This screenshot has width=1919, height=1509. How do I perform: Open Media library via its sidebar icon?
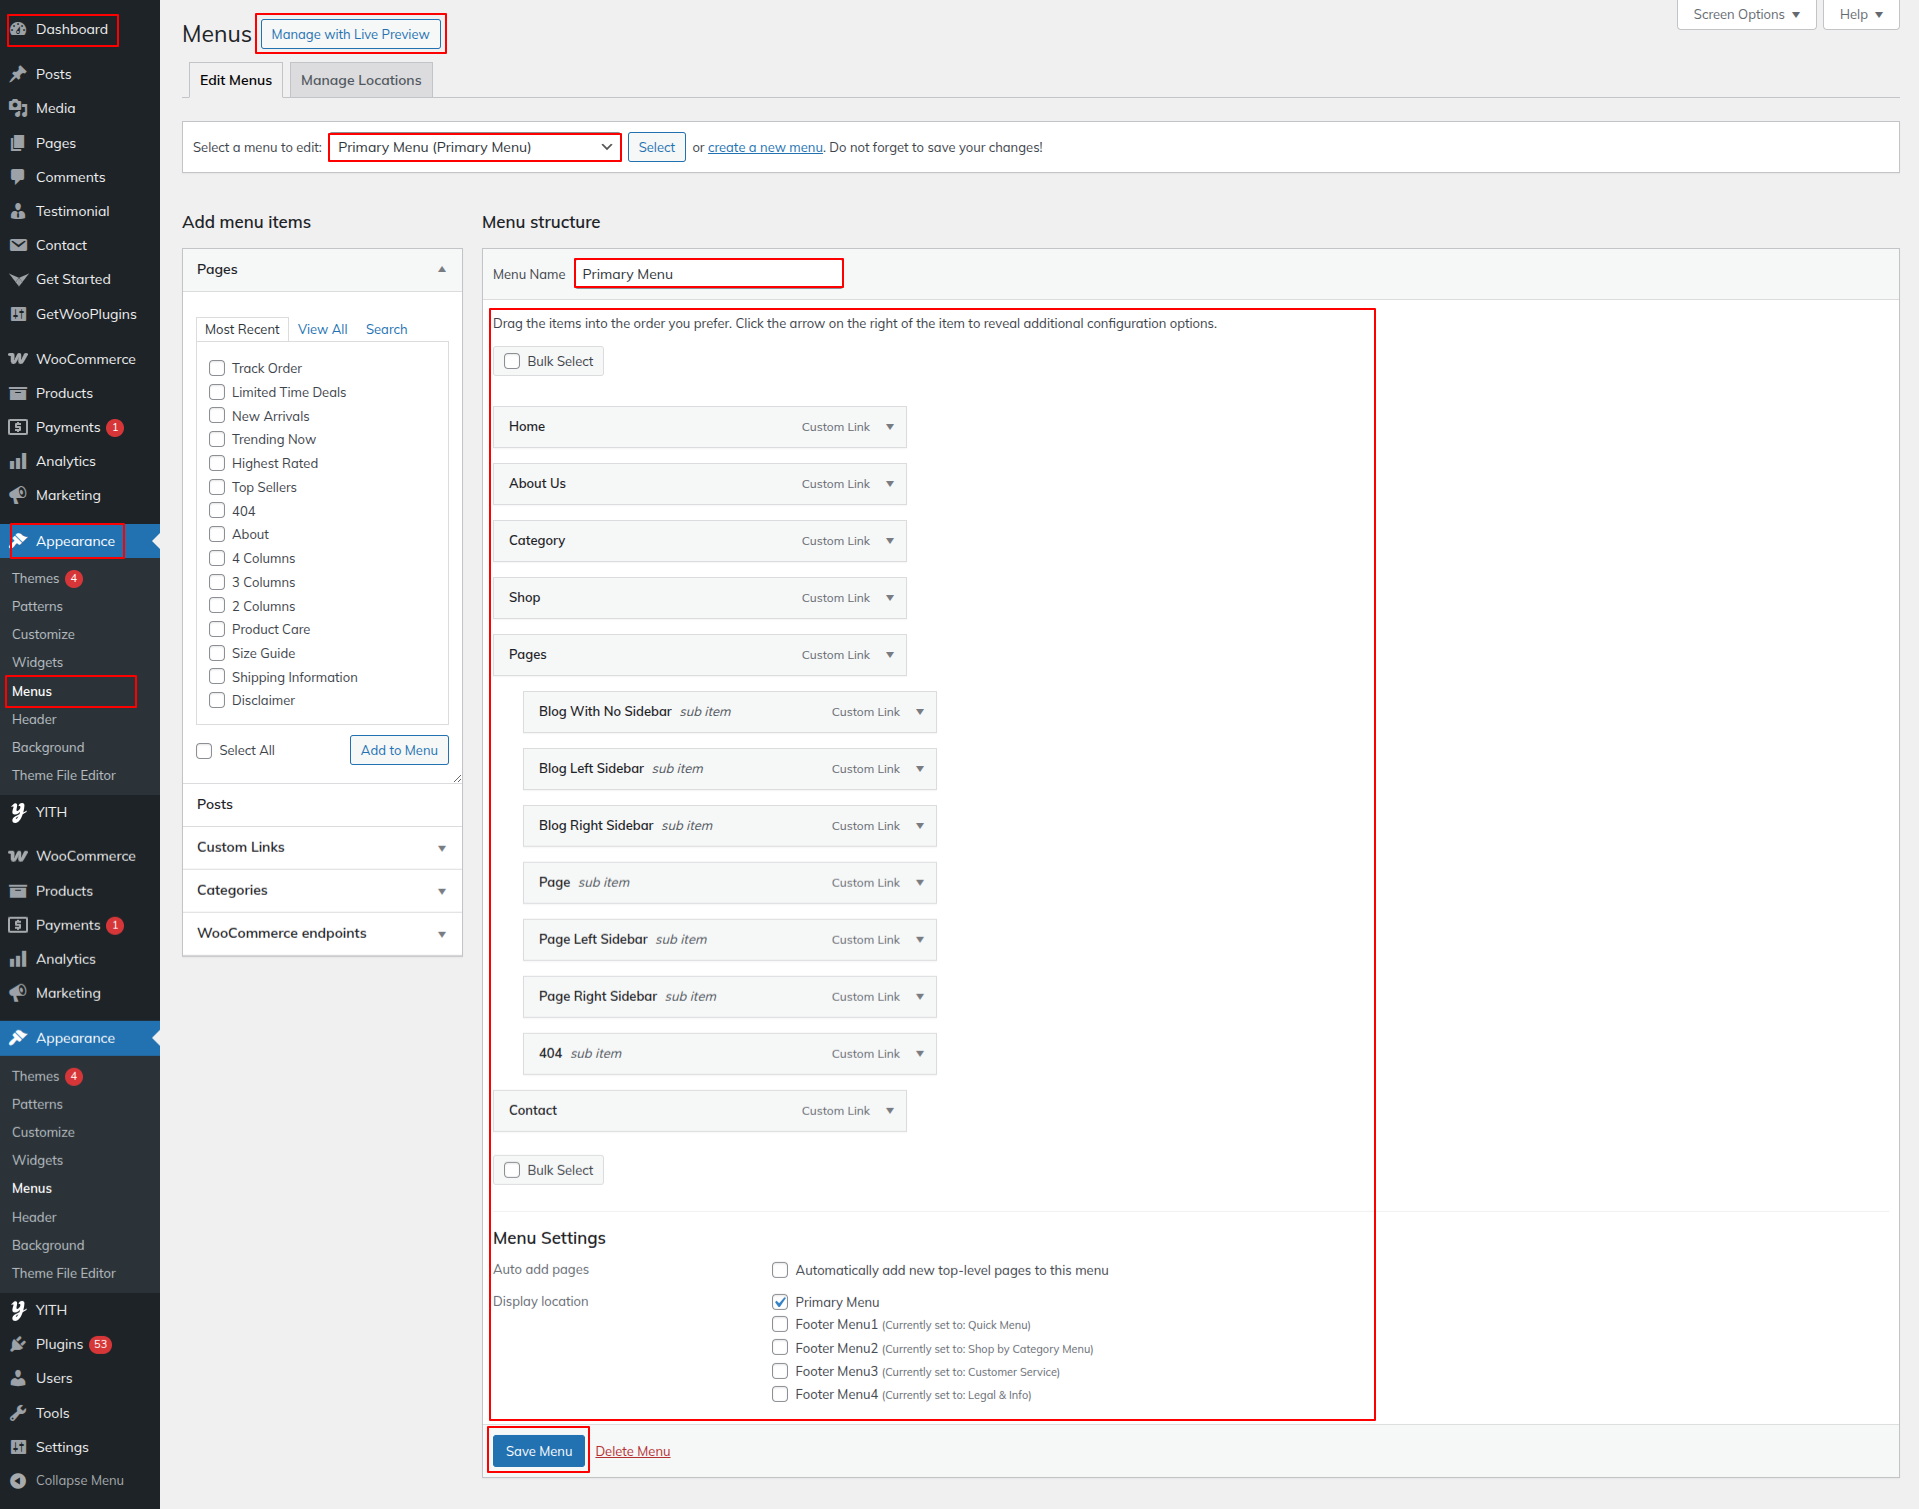coord(18,108)
